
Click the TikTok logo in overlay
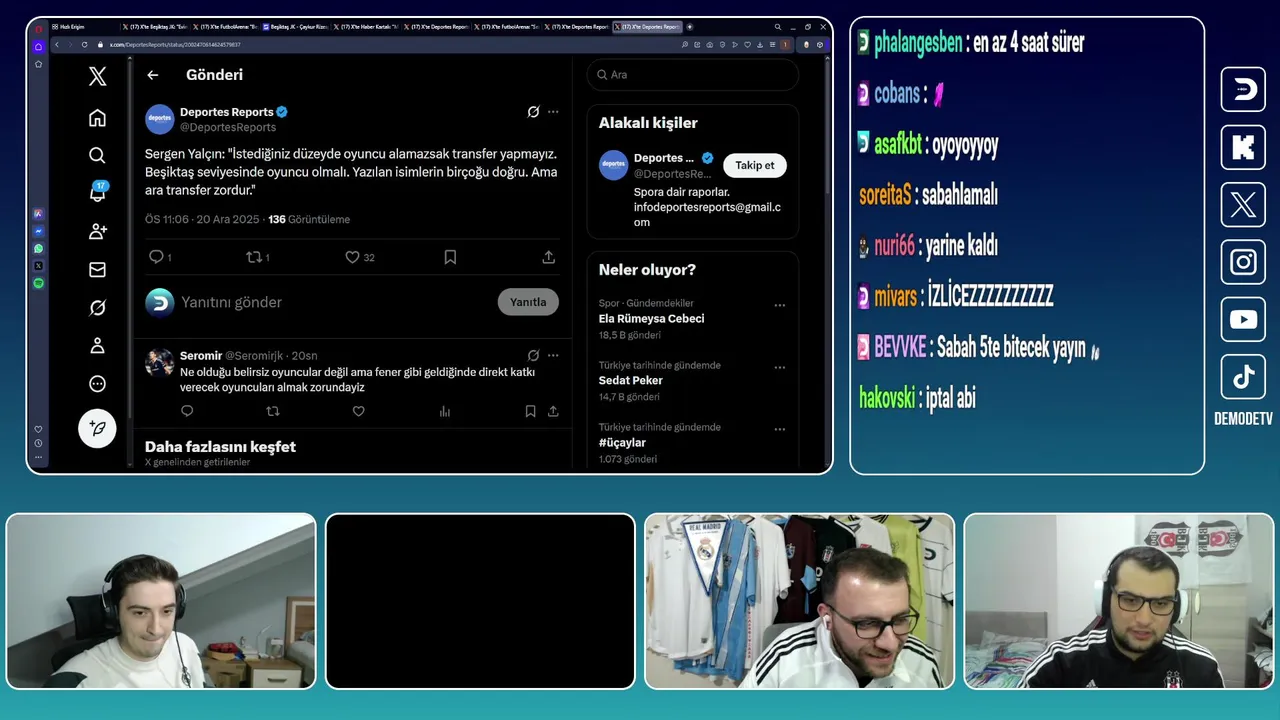click(x=1243, y=377)
